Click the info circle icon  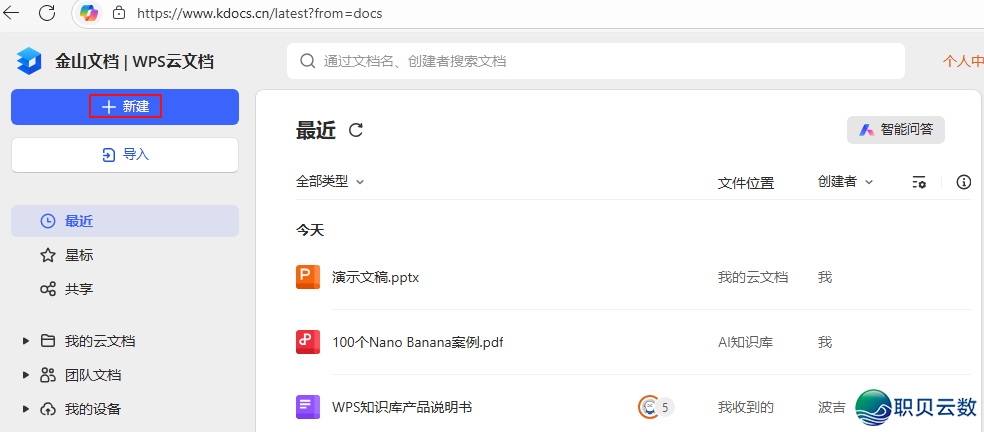pyautogui.click(x=964, y=182)
